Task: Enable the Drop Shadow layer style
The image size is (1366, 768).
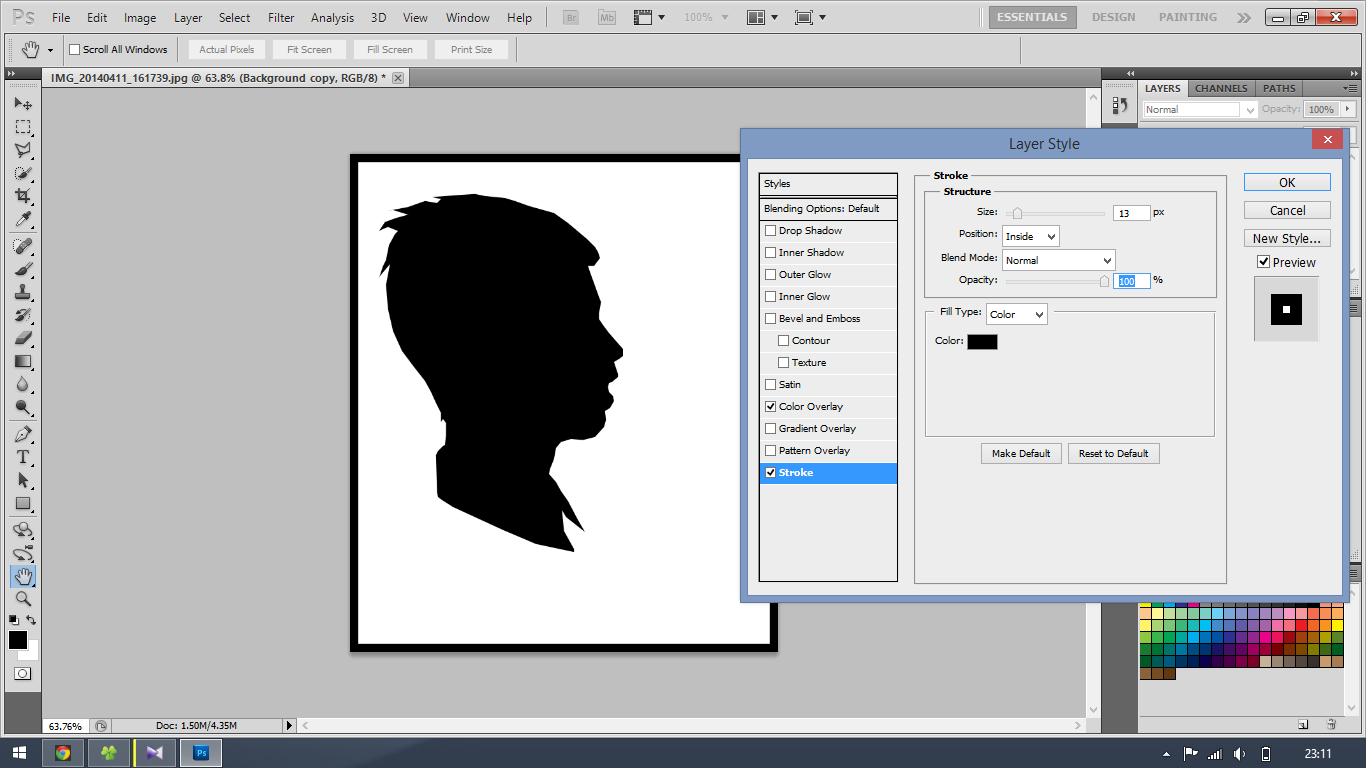Action: click(x=771, y=230)
